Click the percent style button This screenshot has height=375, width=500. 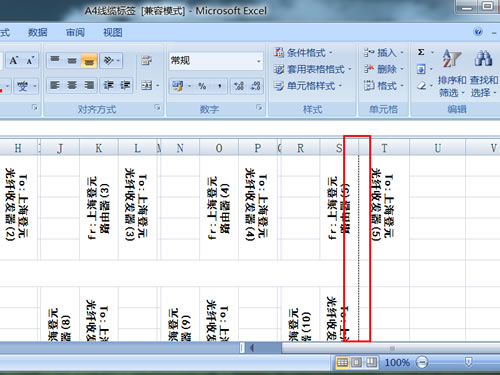click(202, 86)
